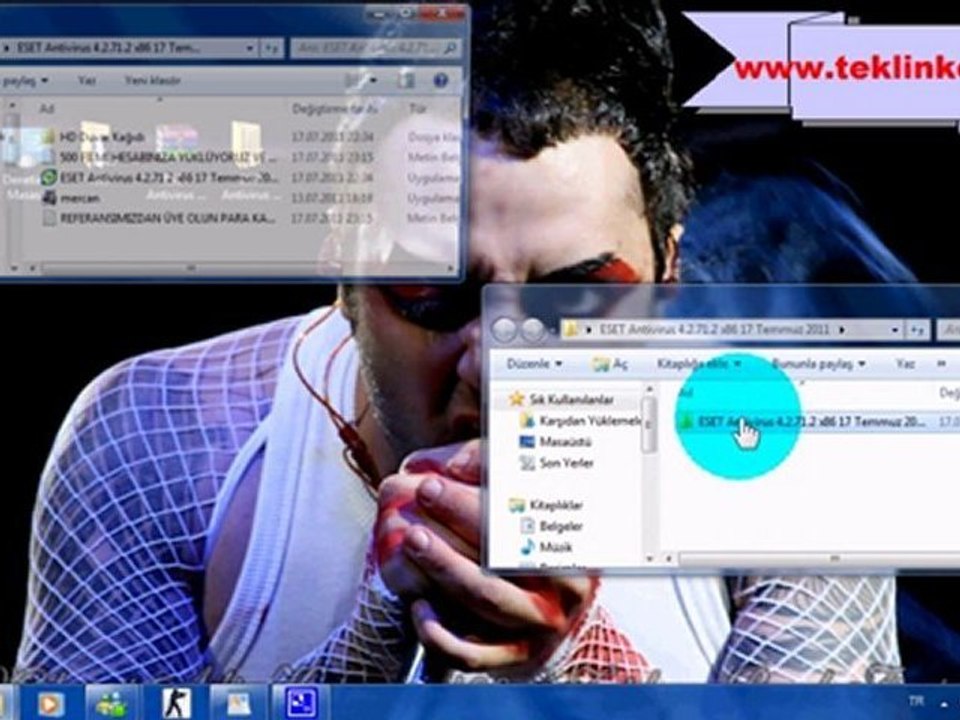Image resolution: width=960 pixels, height=720 pixels.
Task: Open Help in the back Explorer window
Action: (440, 80)
